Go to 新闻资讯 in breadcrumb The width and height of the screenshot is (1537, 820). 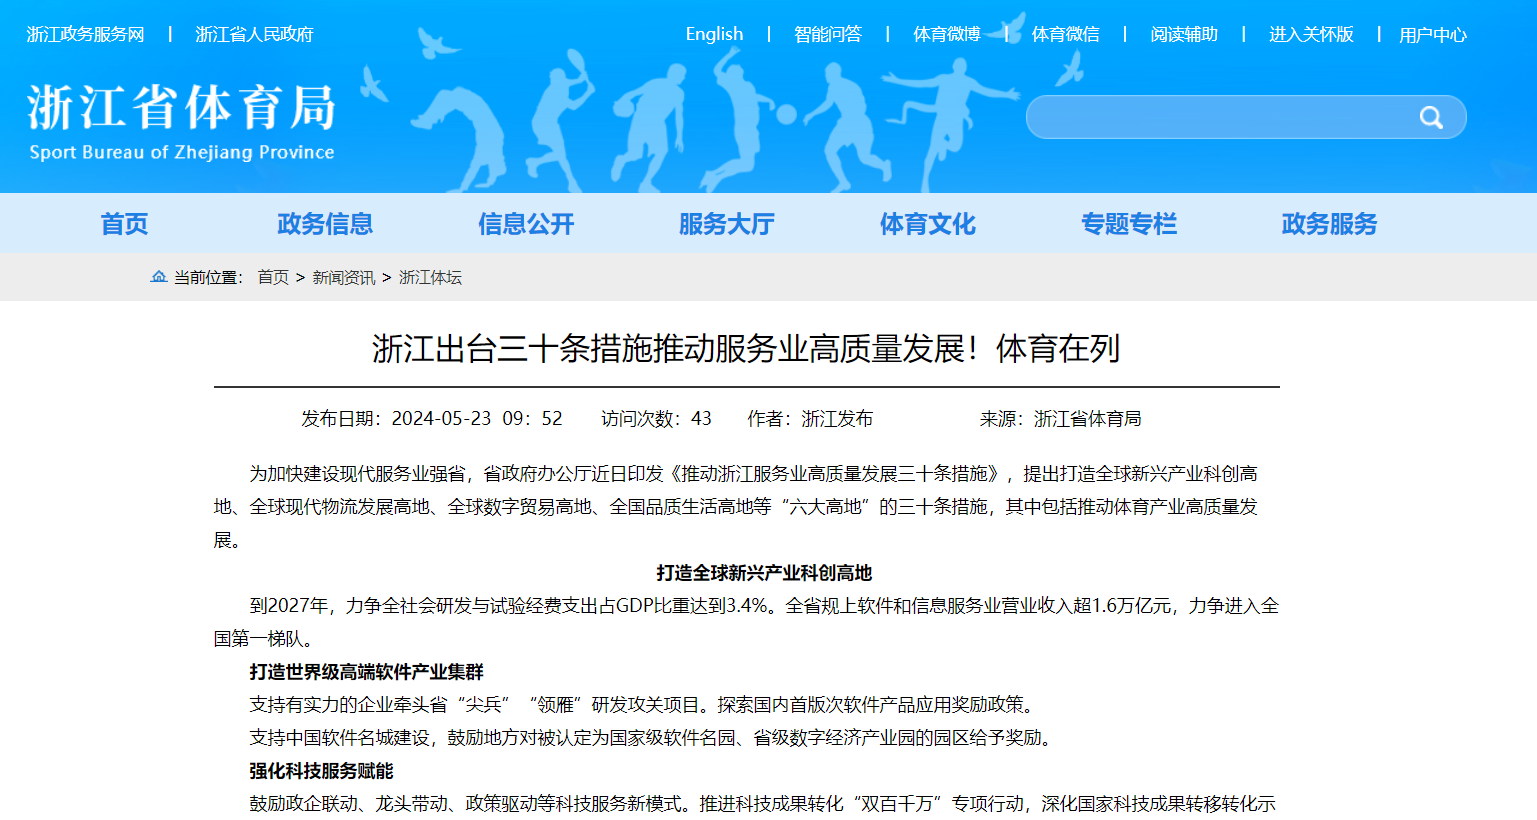point(343,277)
